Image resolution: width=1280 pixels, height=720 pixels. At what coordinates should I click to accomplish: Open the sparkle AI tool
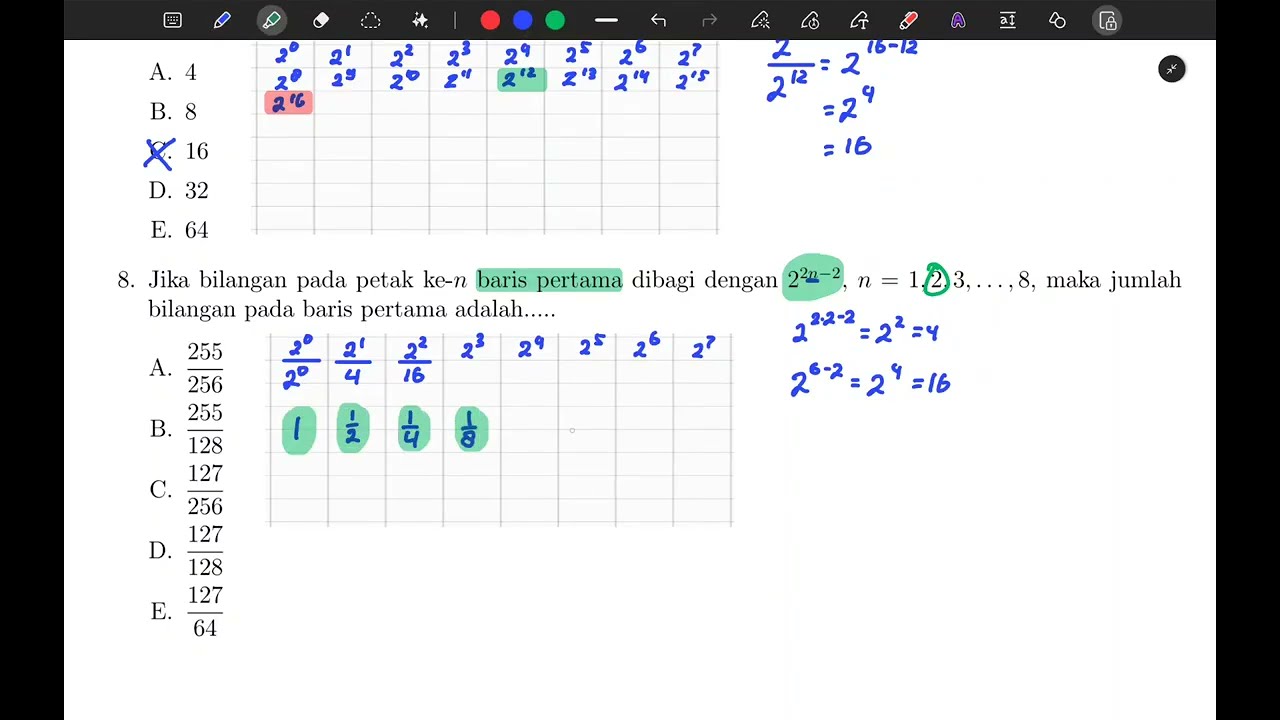(420, 20)
